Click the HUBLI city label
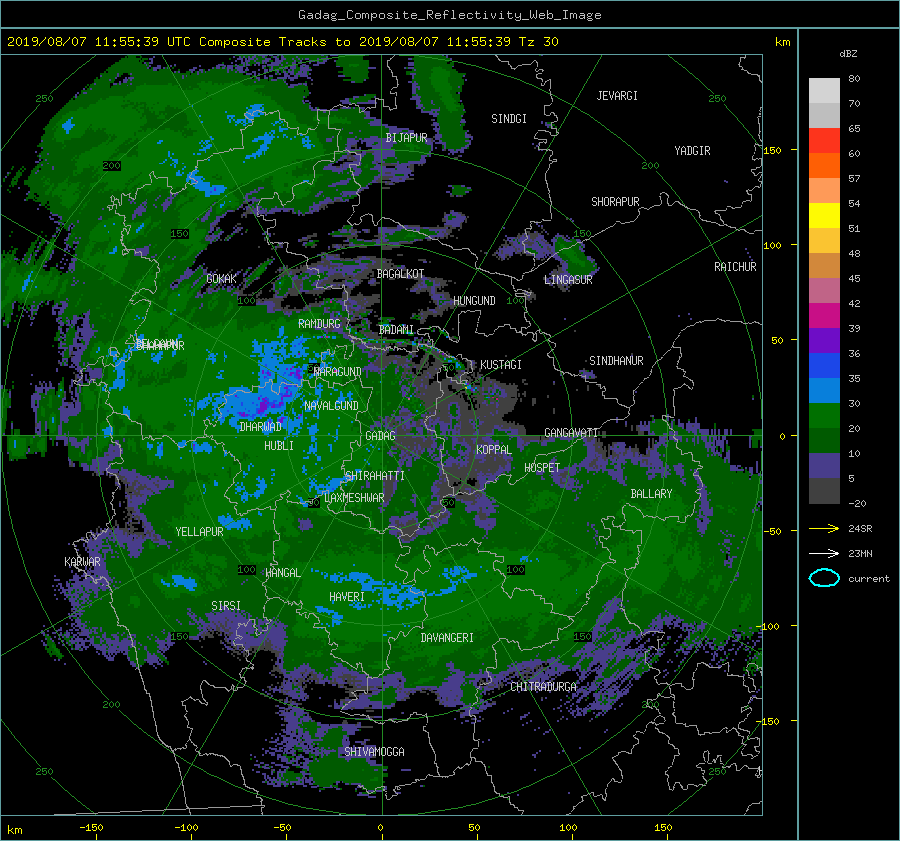 [x=278, y=446]
